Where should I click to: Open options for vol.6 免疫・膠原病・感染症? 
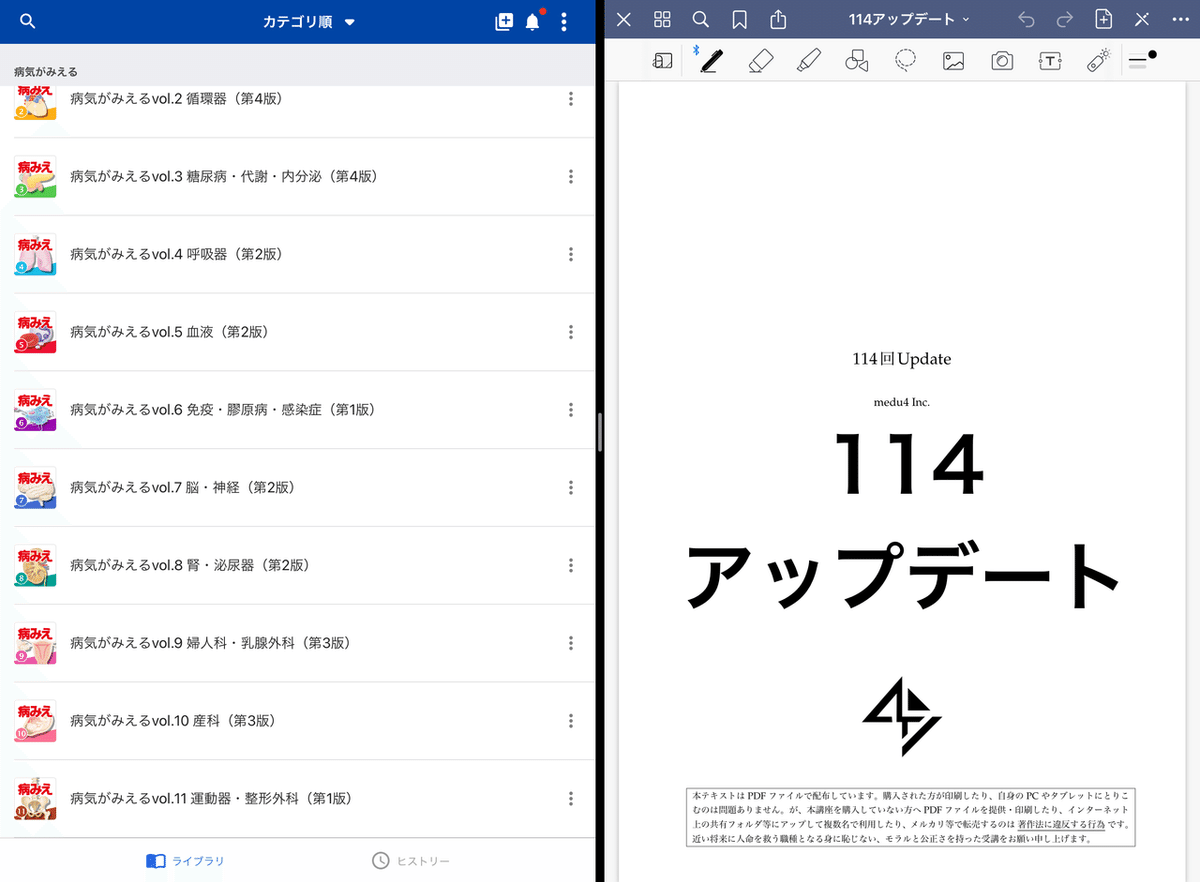[571, 410]
